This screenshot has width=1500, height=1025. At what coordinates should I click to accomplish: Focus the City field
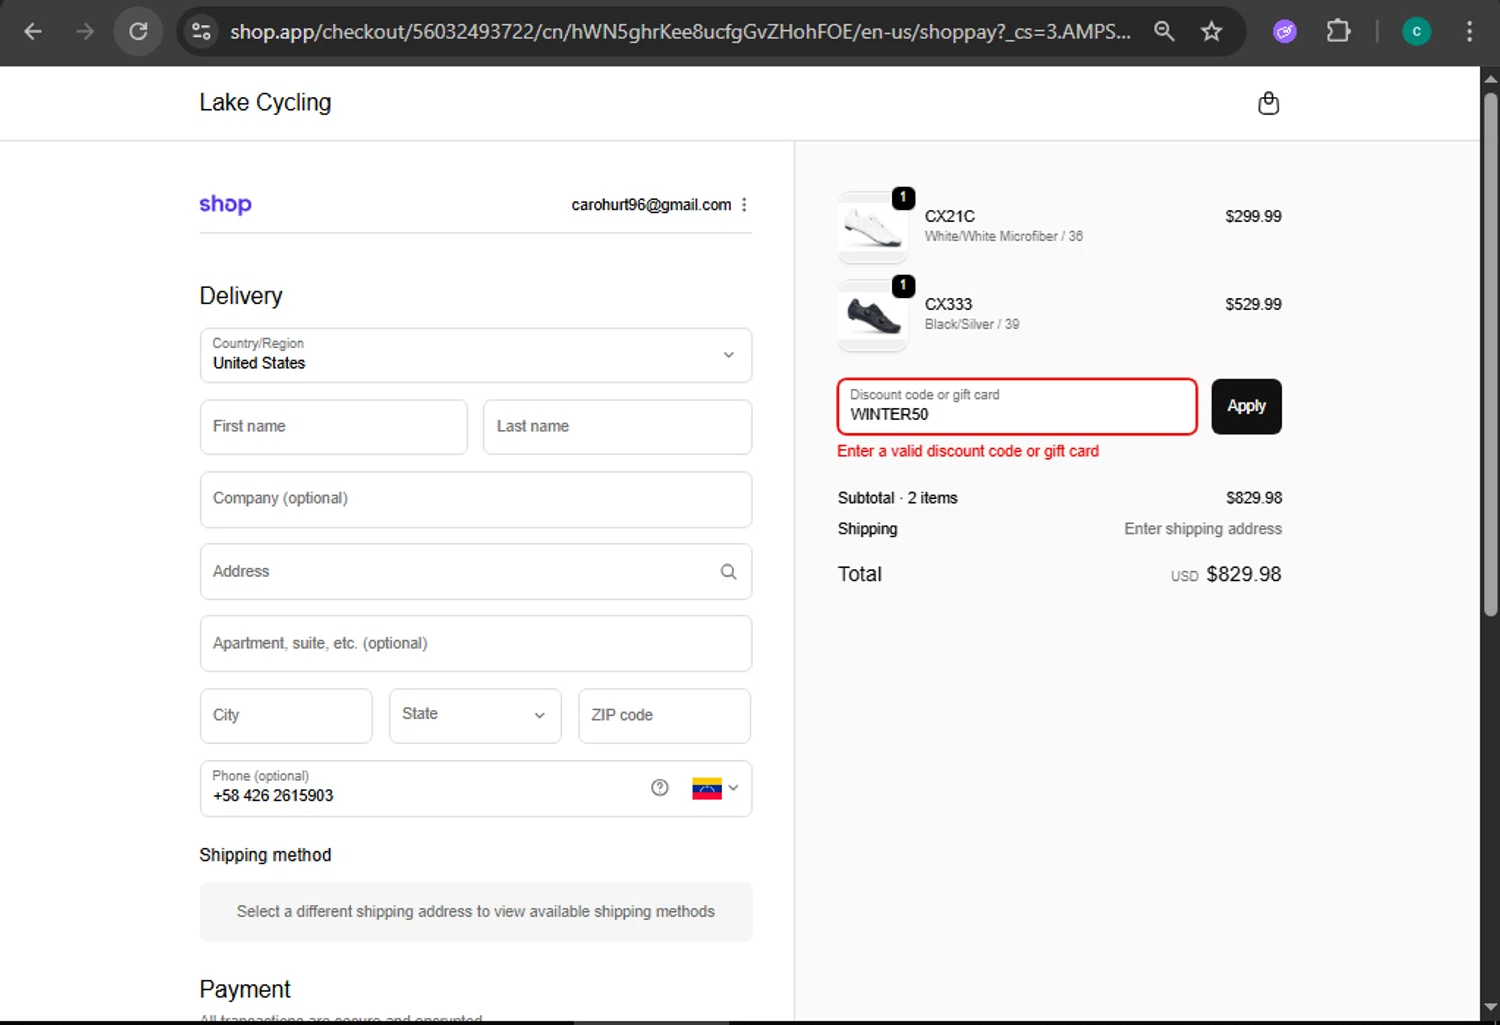tap(286, 715)
